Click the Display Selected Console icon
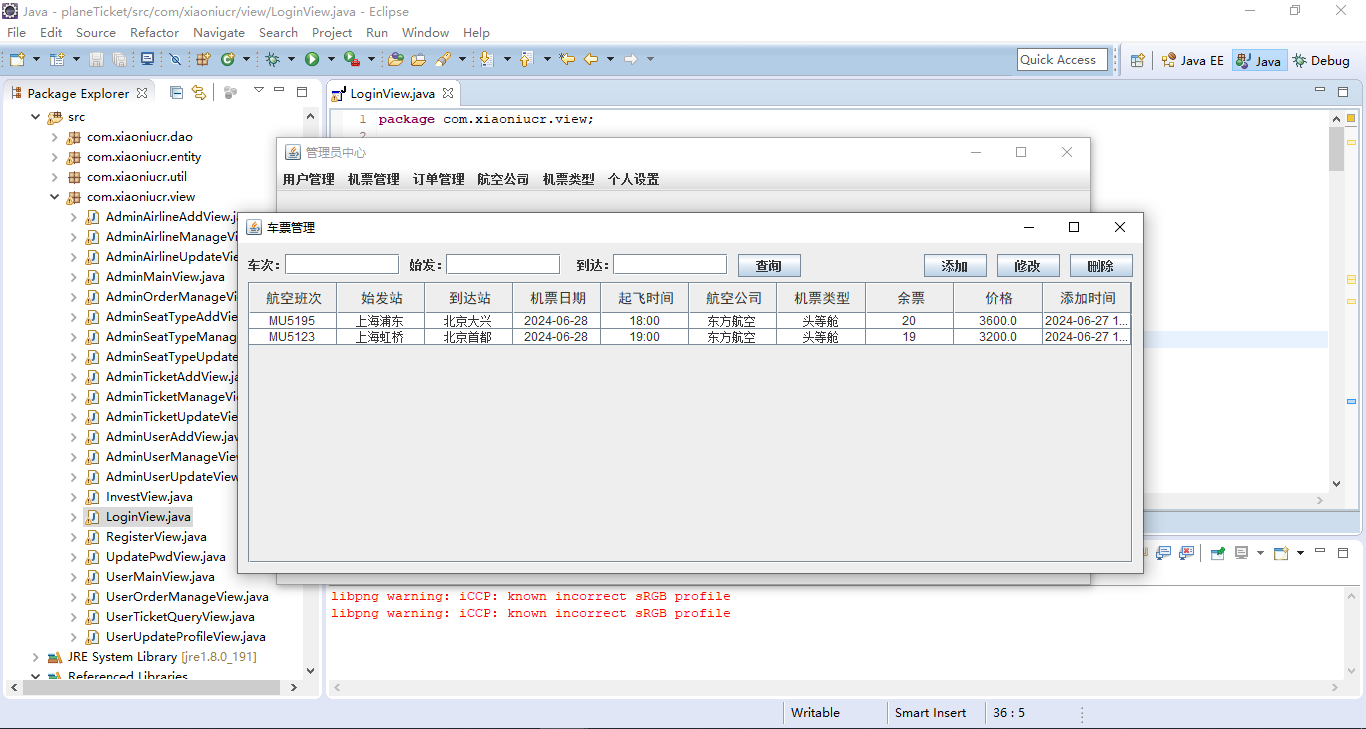 point(1241,553)
